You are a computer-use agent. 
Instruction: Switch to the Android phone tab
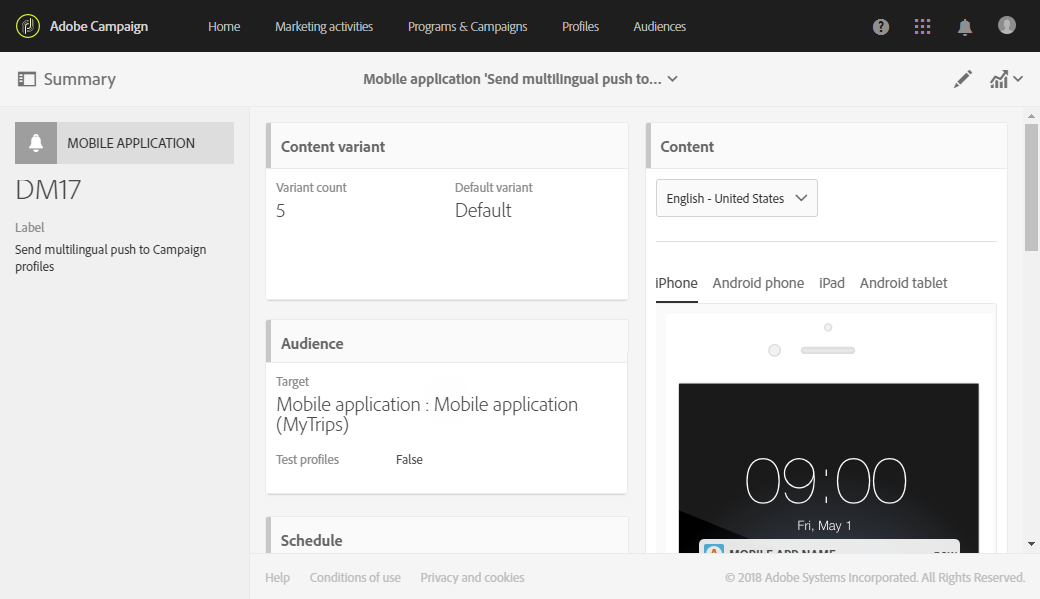757,283
